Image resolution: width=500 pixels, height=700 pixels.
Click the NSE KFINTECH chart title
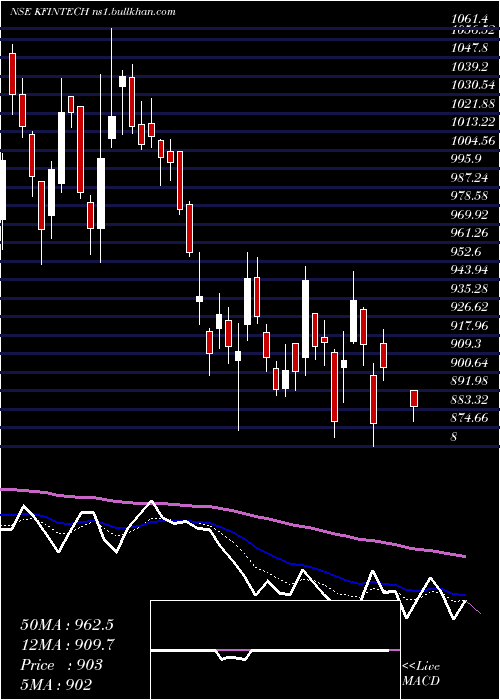(93, 12)
